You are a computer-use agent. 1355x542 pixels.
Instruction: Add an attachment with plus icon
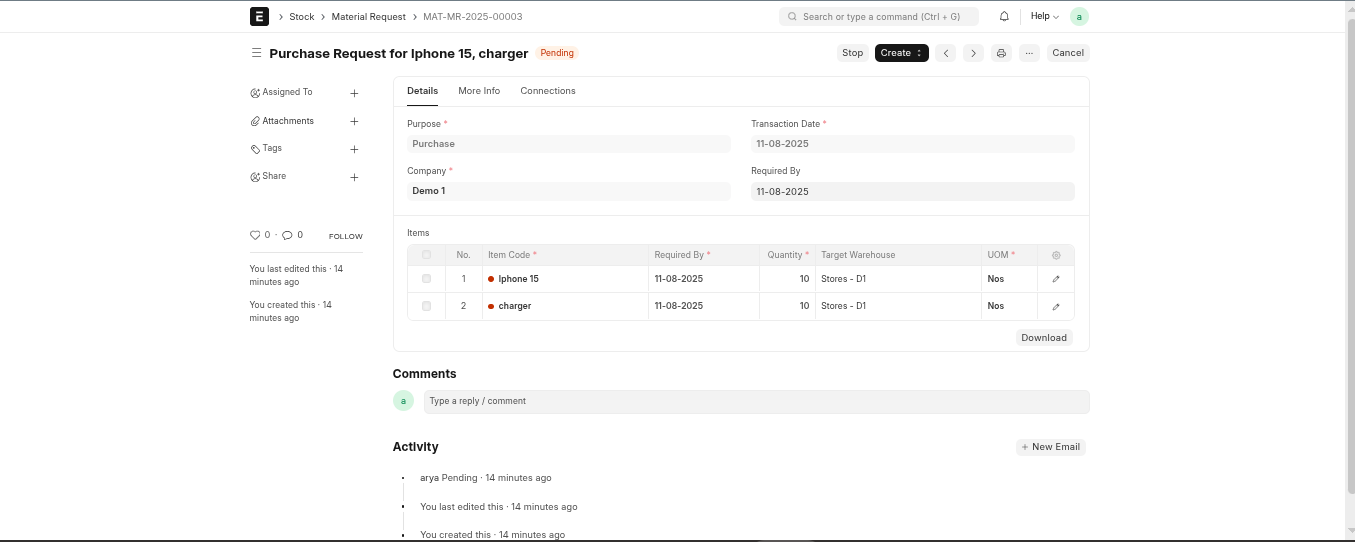pos(354,121)
